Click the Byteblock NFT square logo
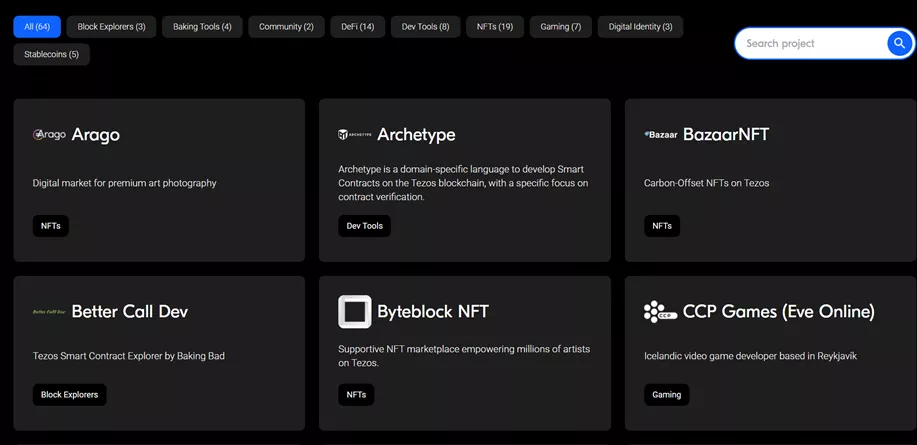 point(354,312)
